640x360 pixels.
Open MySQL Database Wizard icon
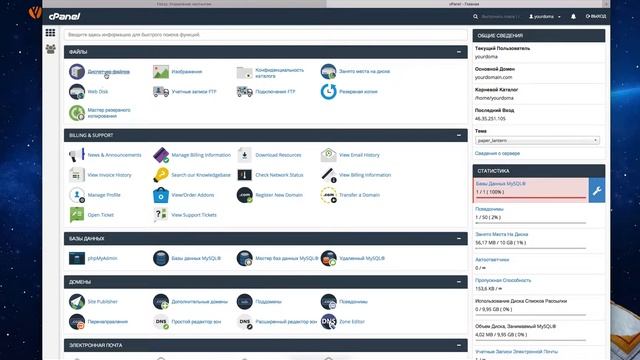click(x=244, y=258)
